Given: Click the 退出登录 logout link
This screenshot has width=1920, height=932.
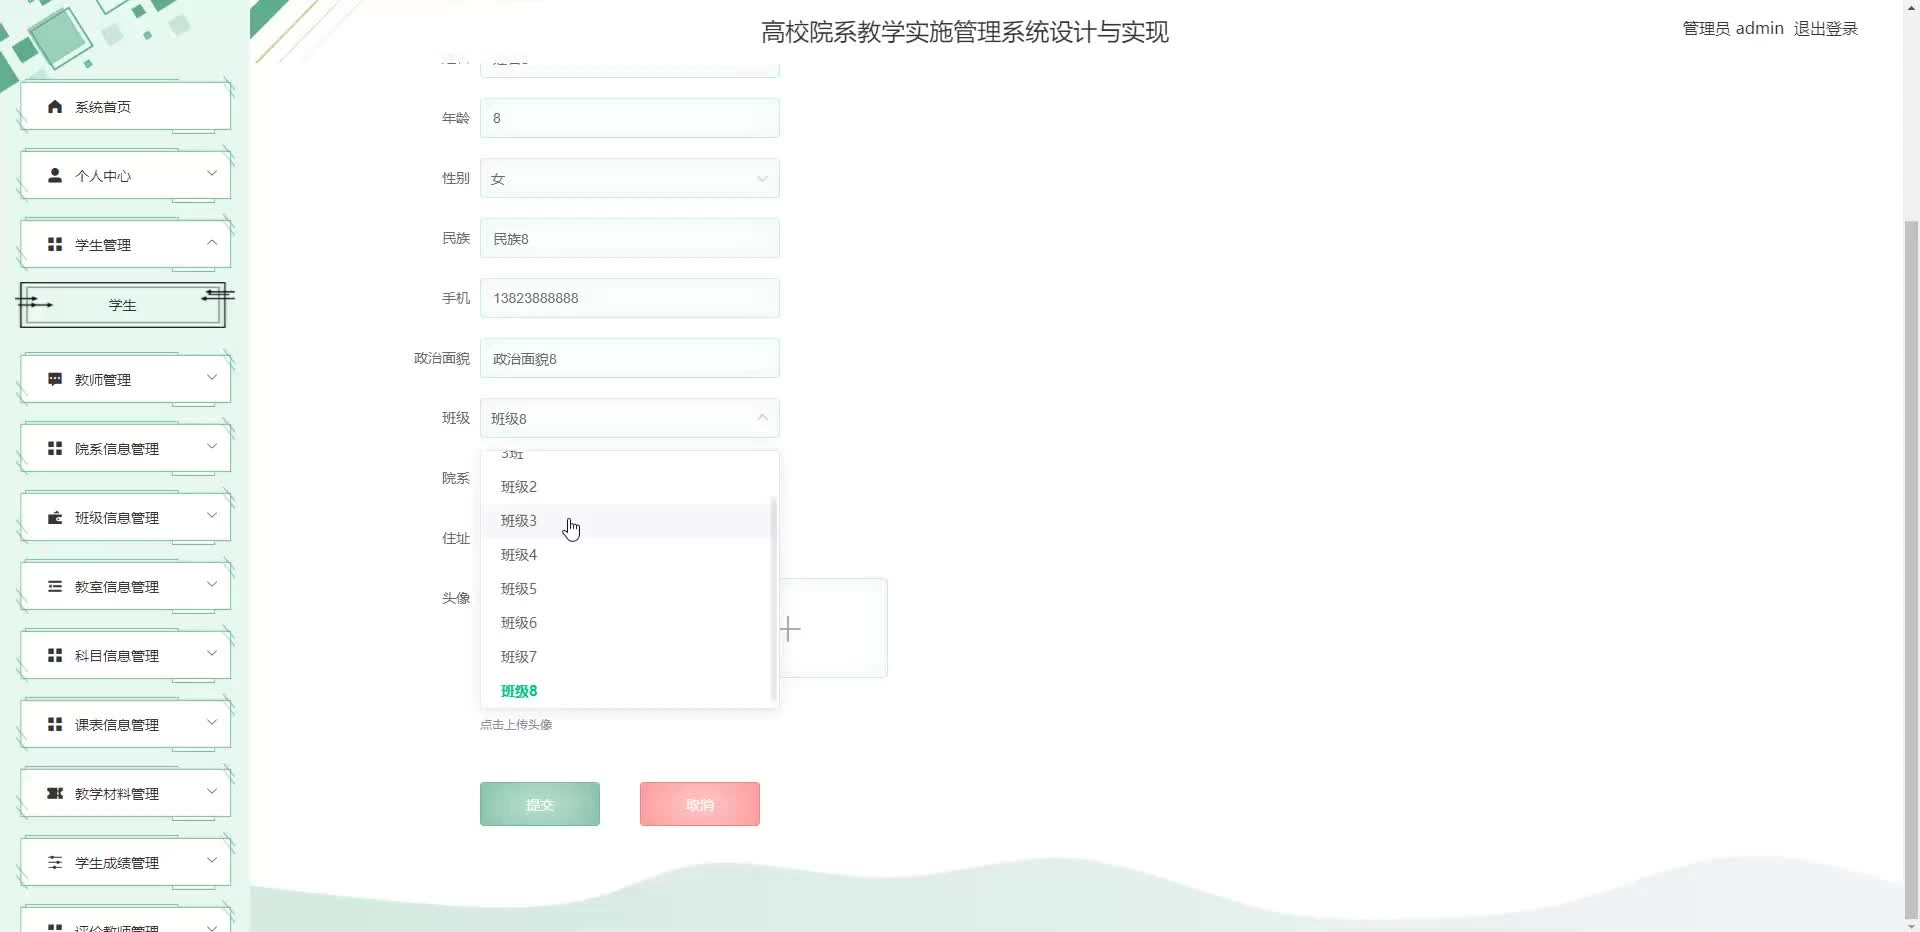Looking at the screenshot, I should pyautogui.click(x=1825, y=29).
